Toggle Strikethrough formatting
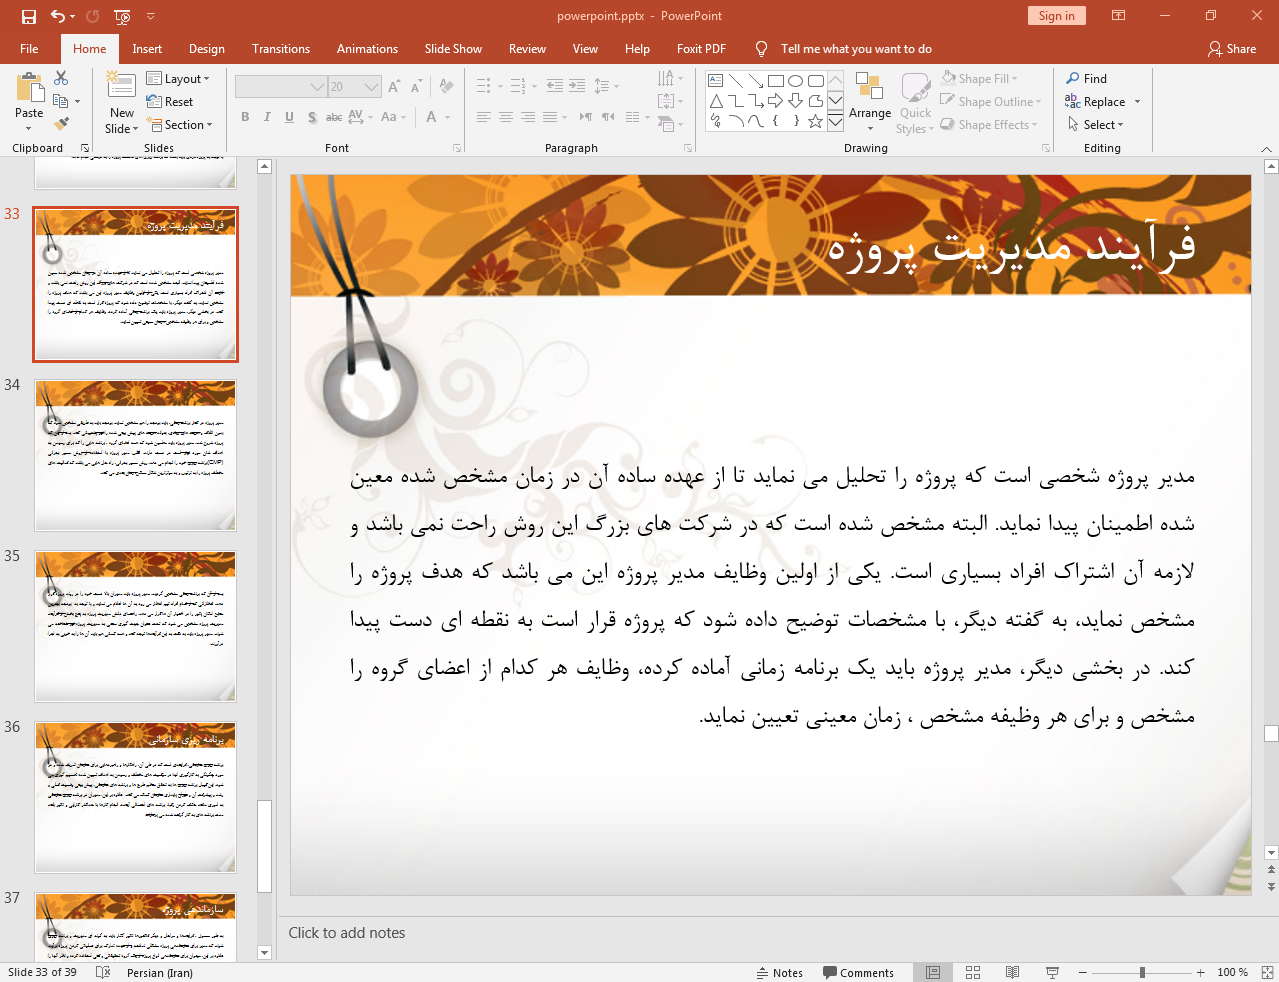Viewport: 1279px width, 982px height. coord(334,117)
